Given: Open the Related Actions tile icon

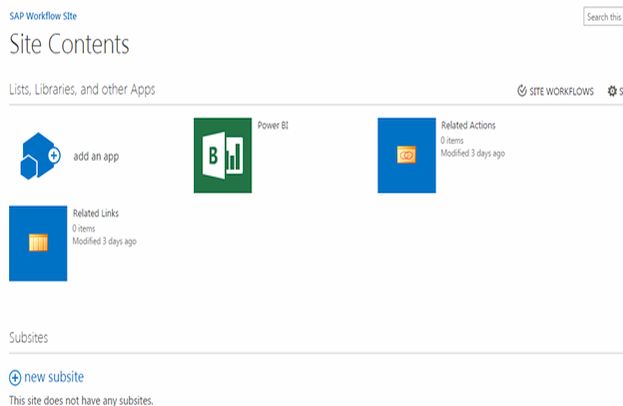Looking at the screenshot, I should [x=406, y=155].
